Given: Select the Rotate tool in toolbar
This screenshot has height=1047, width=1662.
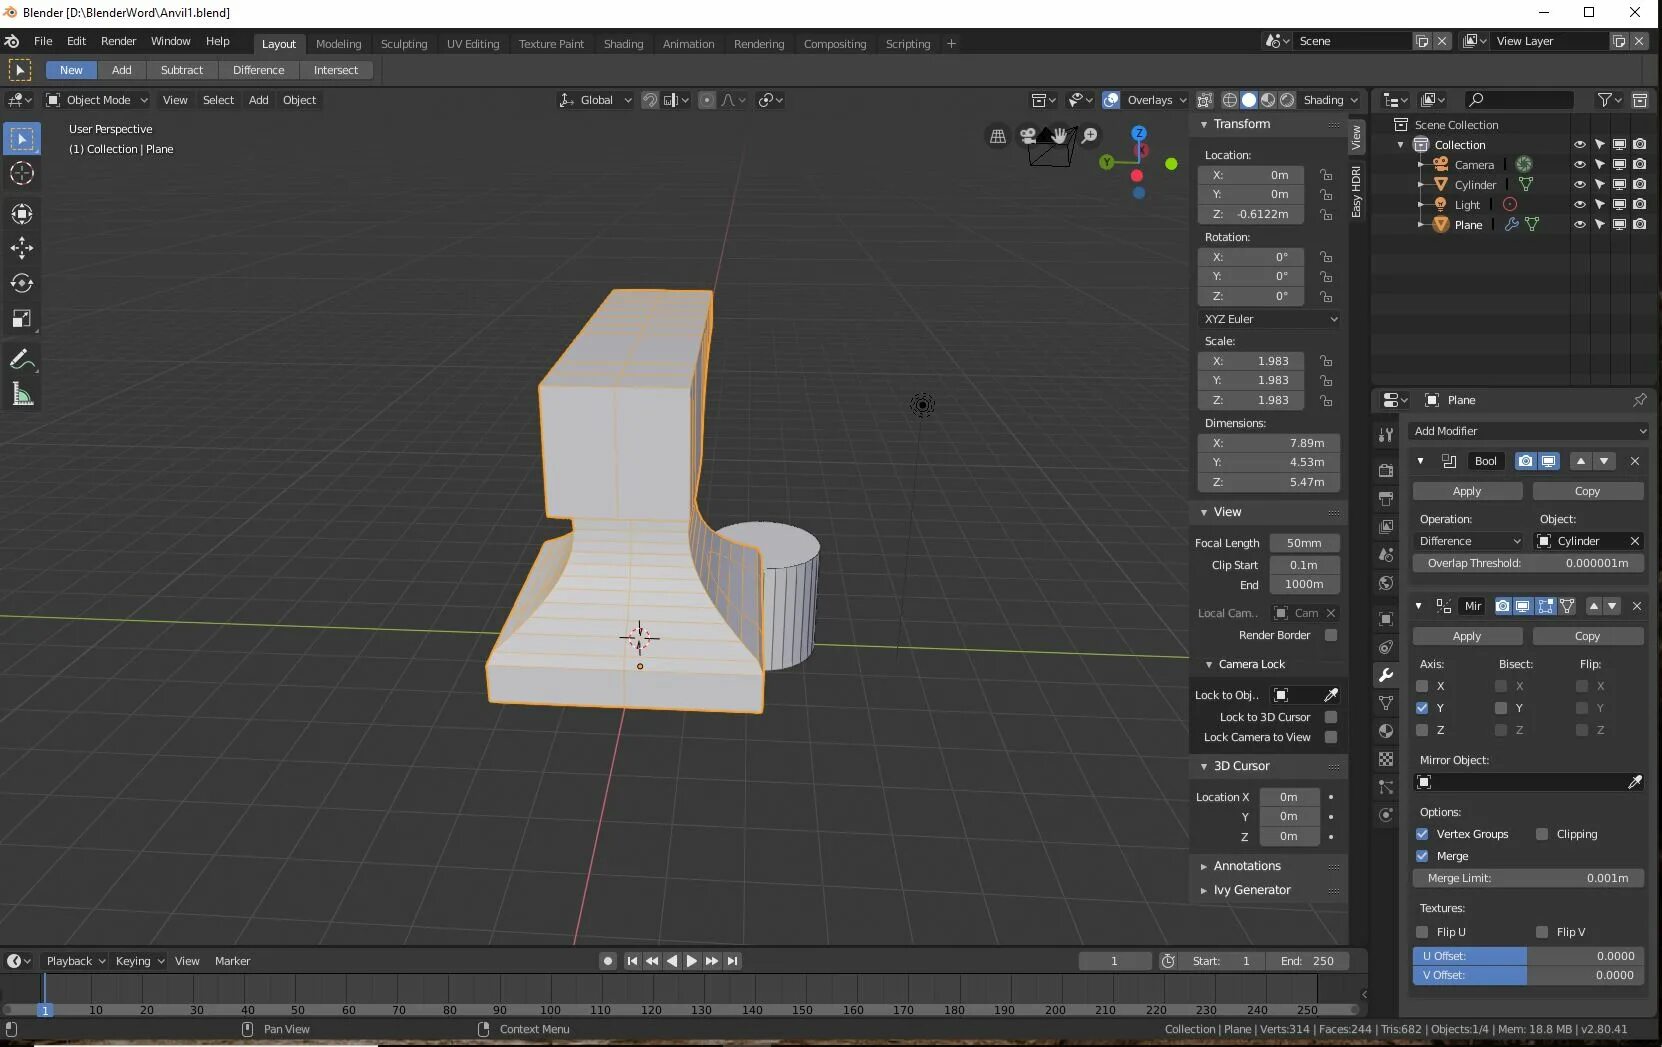Looking at the screenshot, I should click(21, 283).
